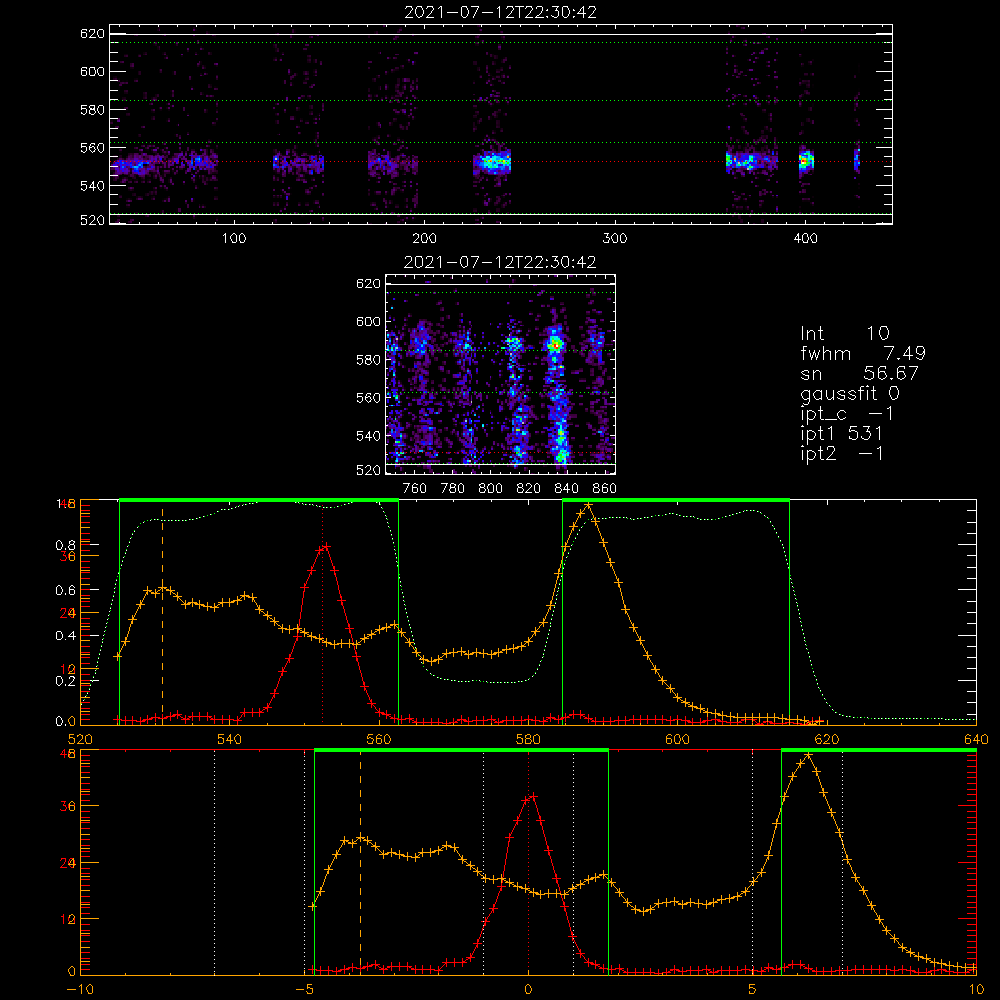Click y-axis label 580 on the middle image
The image size is (1000, 1000).
click(x=368, y=360)
